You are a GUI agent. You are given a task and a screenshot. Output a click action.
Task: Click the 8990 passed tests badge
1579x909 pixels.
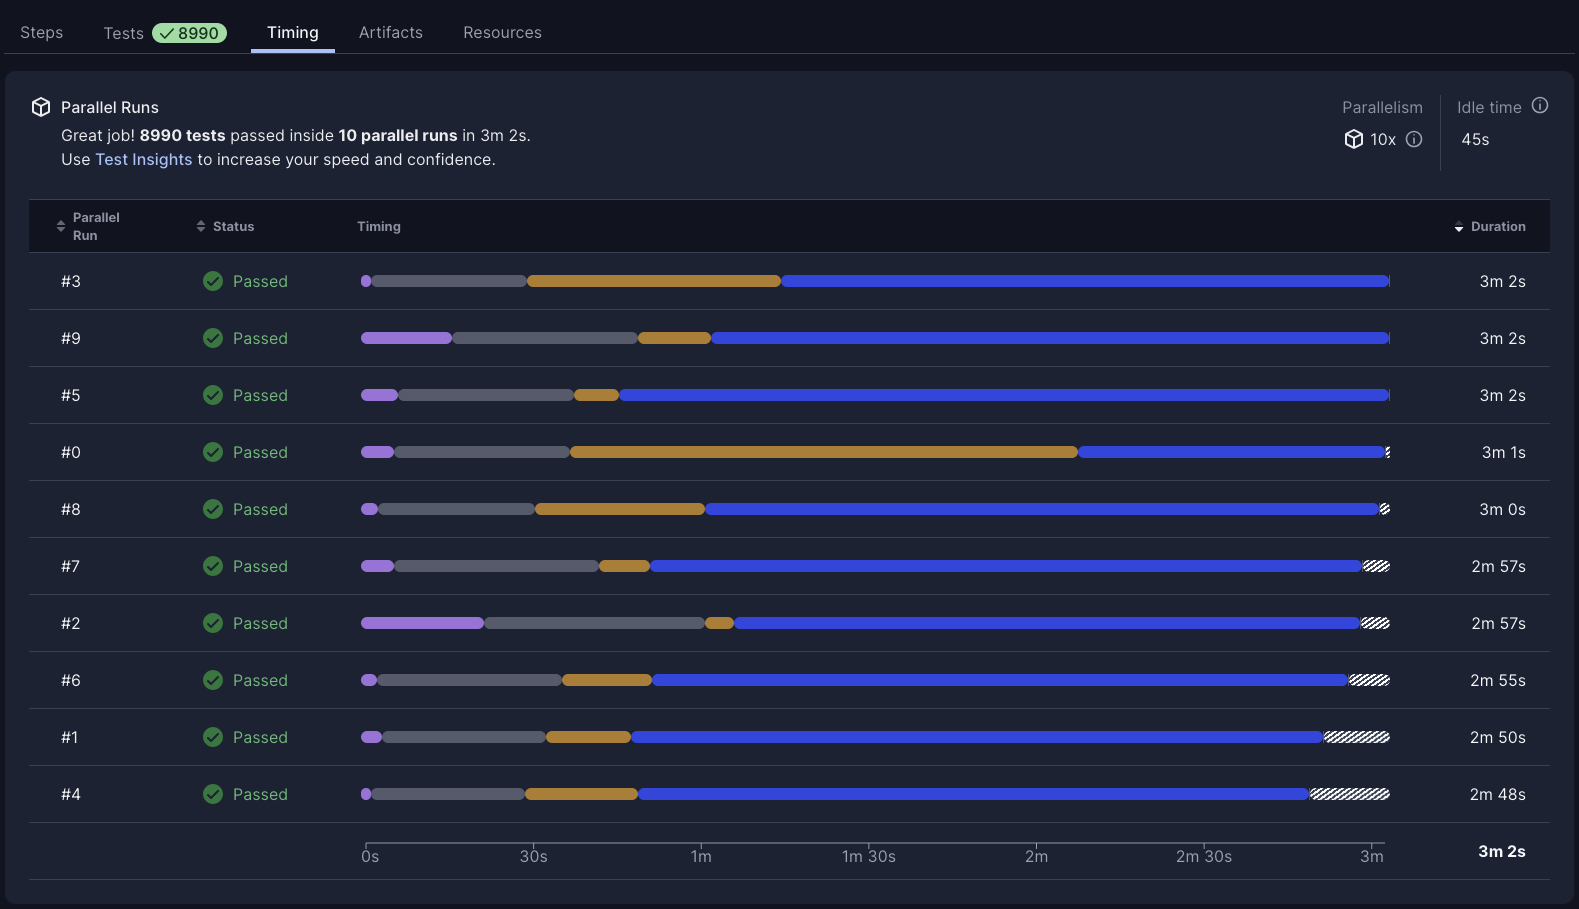coord(190,33)
